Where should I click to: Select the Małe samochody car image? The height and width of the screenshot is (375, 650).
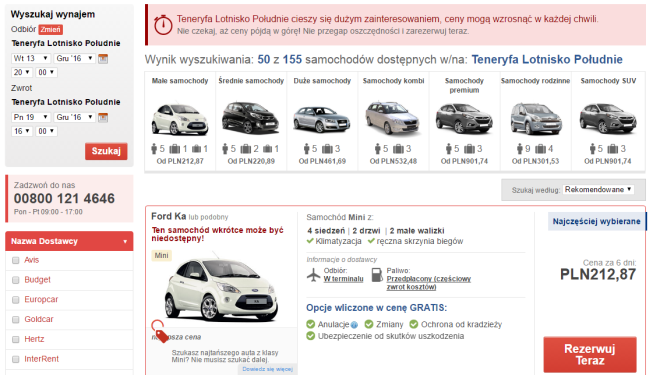pyautogui.click(x=180, y=119)
